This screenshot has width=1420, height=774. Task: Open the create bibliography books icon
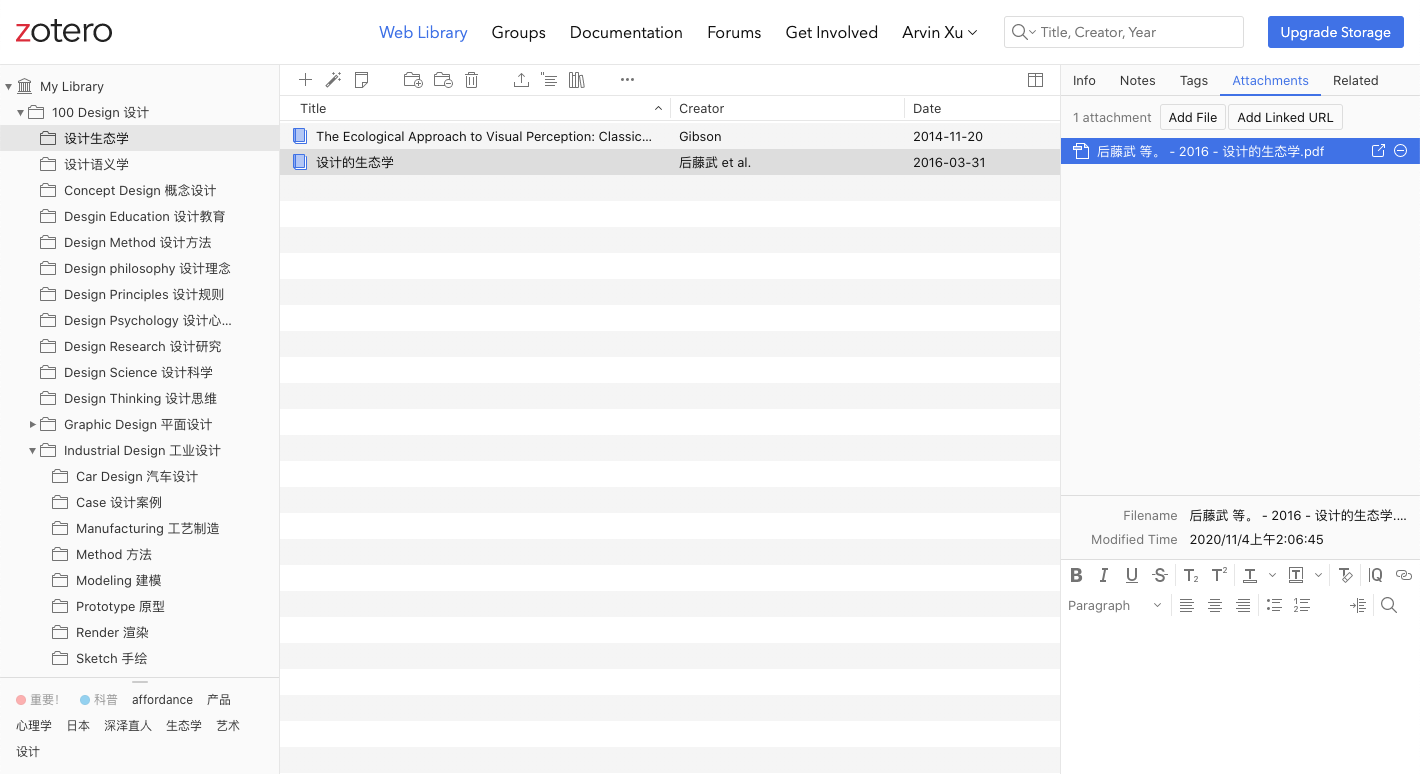coord(577,80)
